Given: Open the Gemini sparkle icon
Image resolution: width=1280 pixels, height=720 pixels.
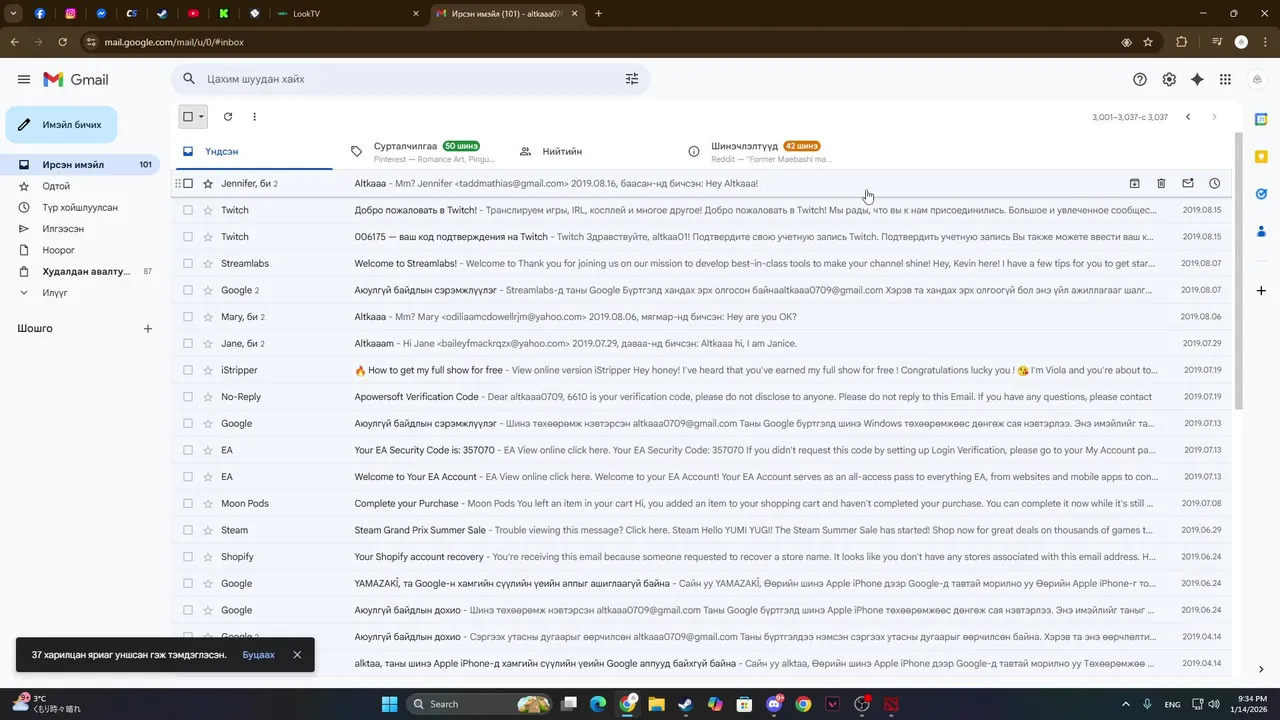Looking at the screenshot, I should point(1197,79).
